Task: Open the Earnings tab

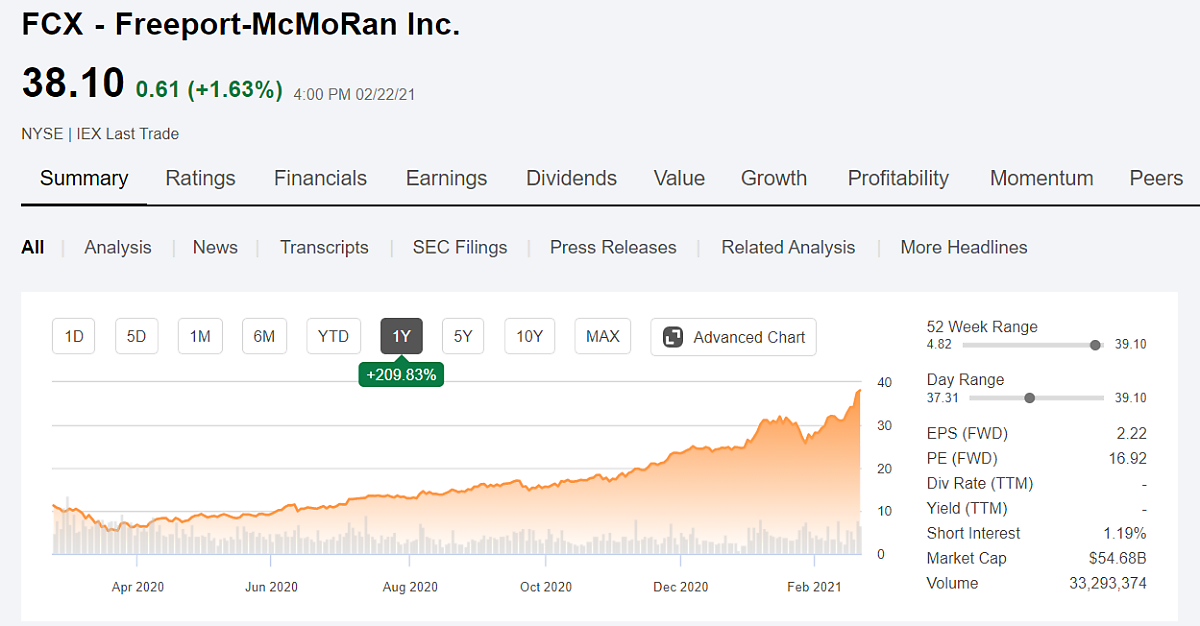Action: coord(446,178)
